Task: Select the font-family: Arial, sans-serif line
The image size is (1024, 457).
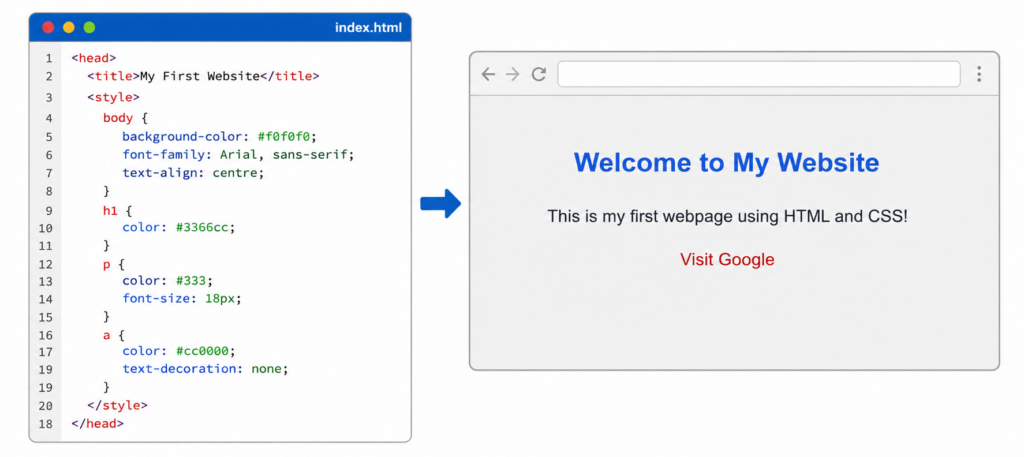Action: click(x=238, y=155)
